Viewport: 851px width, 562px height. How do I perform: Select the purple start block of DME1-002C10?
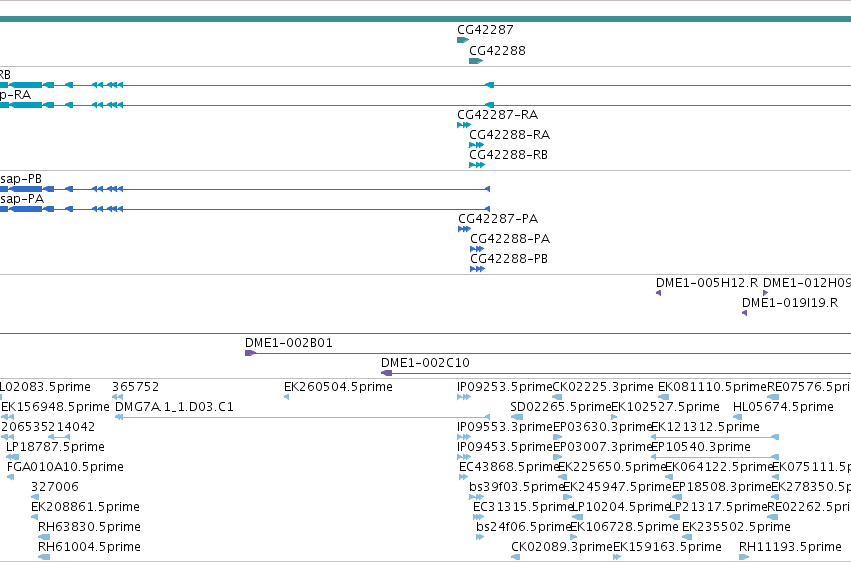[386, 373]
